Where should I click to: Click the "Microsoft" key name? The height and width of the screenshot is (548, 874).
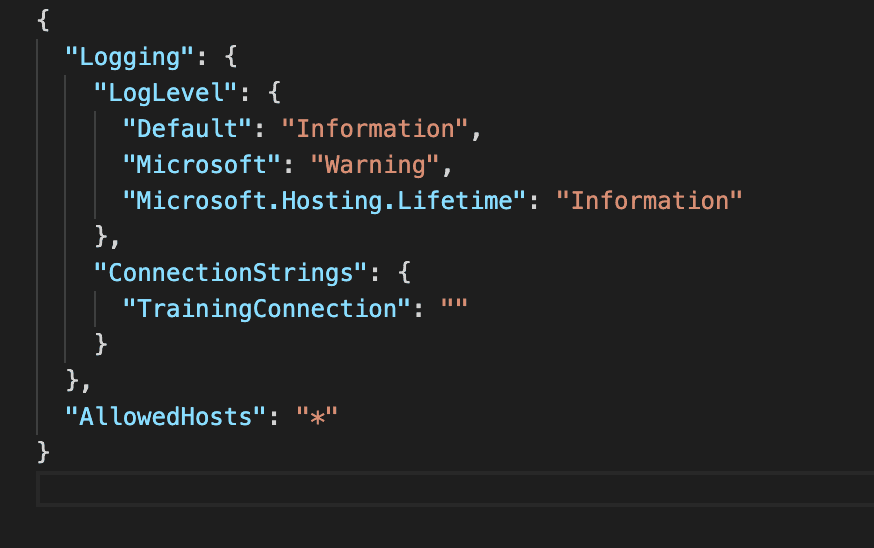[201, 165]
